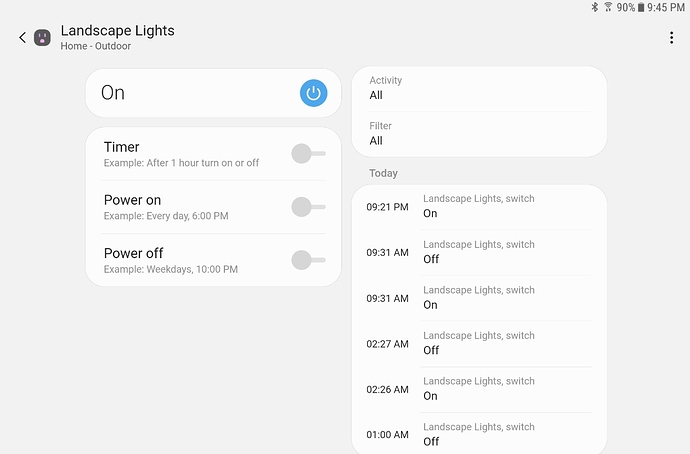Tap the Landscape Lights title
Screen dimensions: 690x454
point(117,31)
